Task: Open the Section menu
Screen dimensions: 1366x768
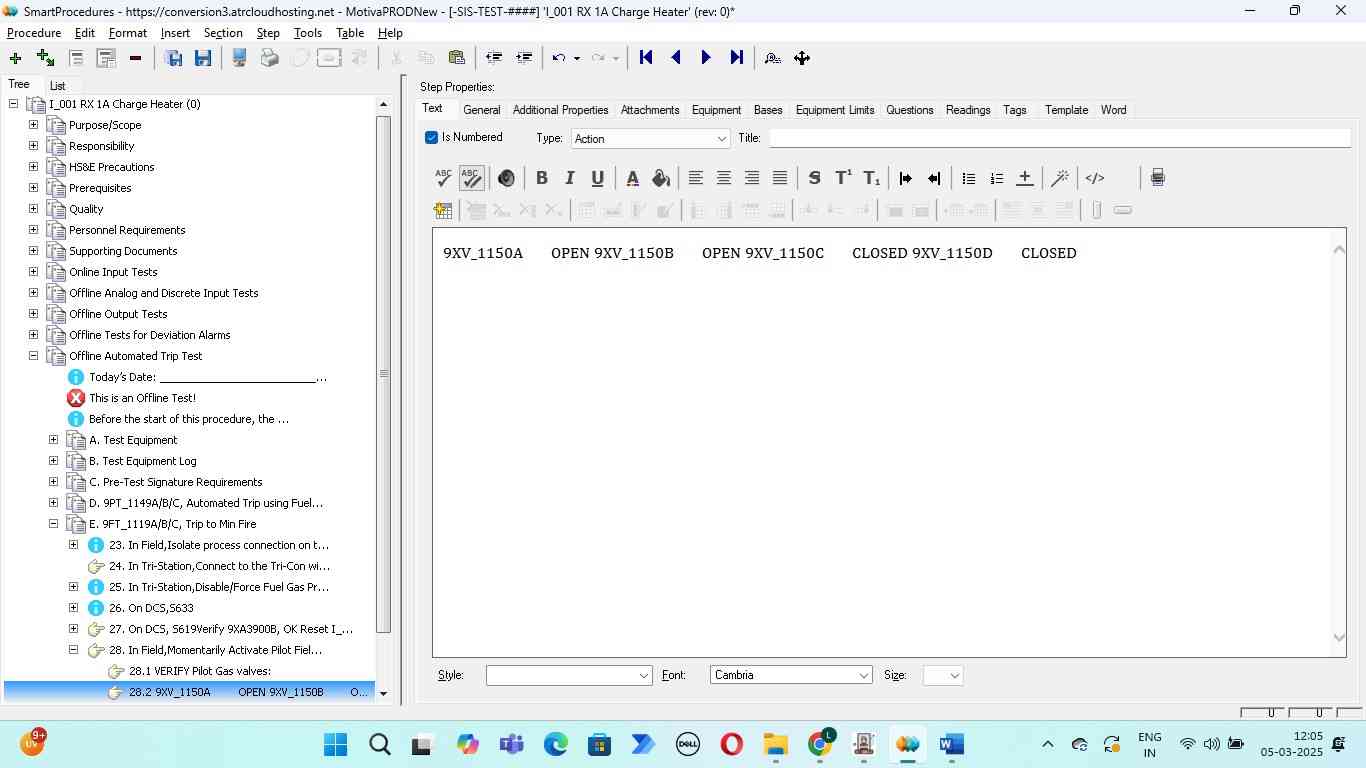Action: (x=223, y=33)
